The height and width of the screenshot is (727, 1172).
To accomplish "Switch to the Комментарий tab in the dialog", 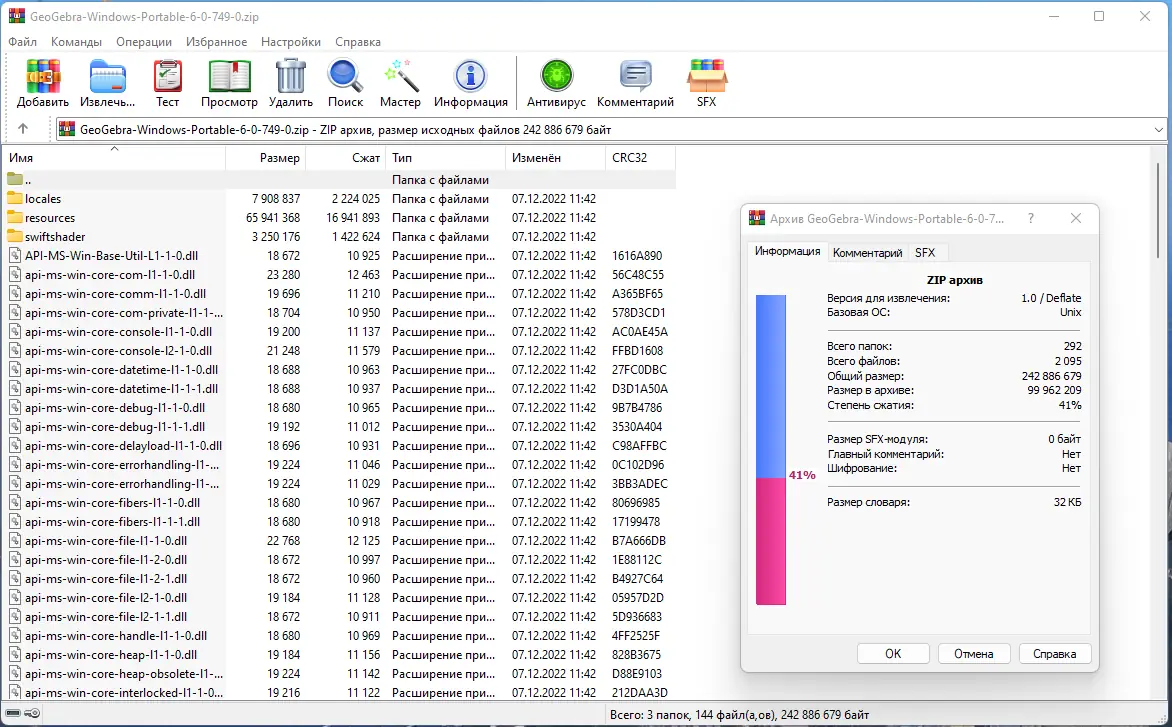I will click(867, 253).
